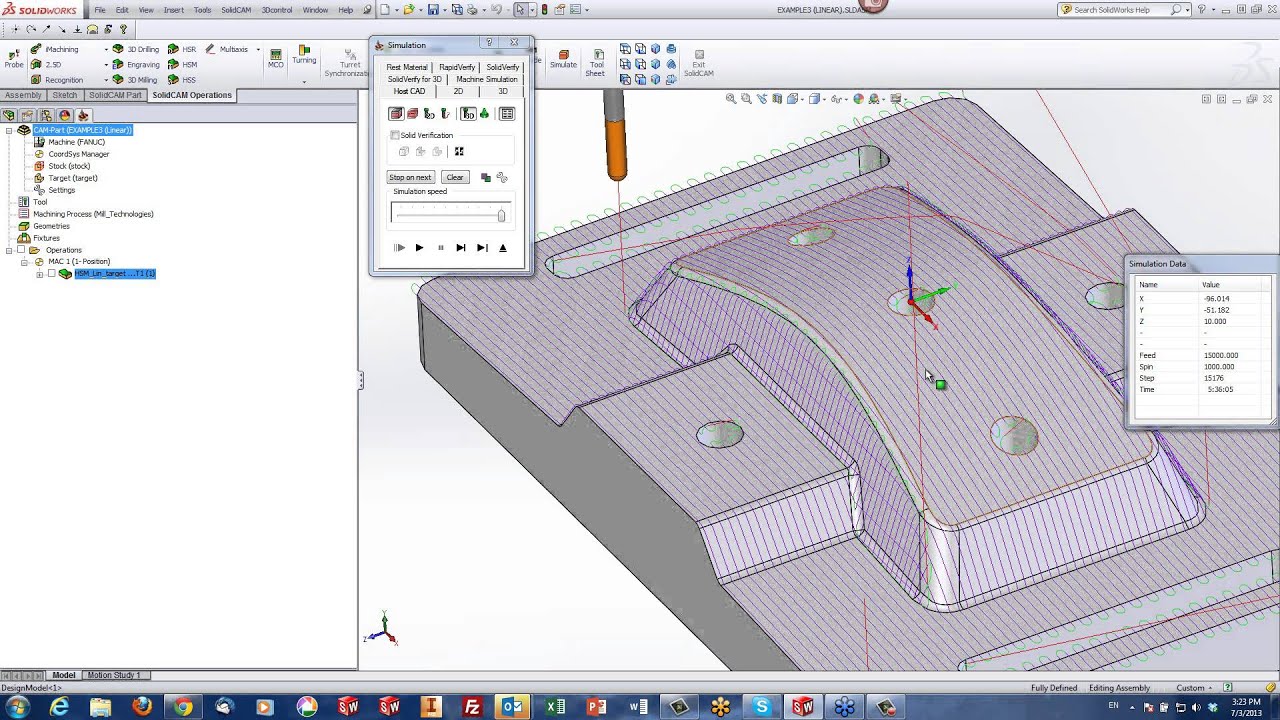The width and height of the screenshot is (1280, 720).
Task: Click the appearance color sphere in view toolbar
Action: point(859,99)
